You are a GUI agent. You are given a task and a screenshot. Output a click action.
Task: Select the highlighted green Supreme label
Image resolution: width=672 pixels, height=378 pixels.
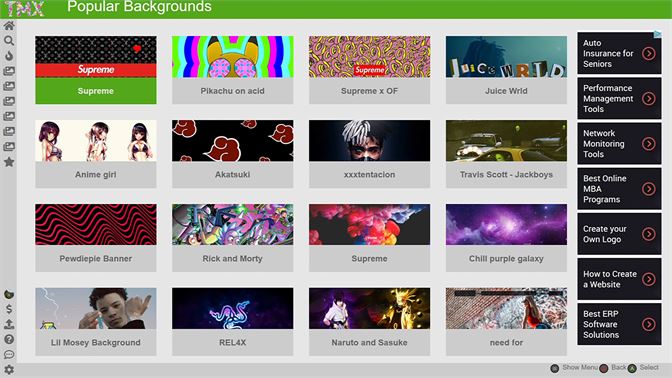point(96,91)
